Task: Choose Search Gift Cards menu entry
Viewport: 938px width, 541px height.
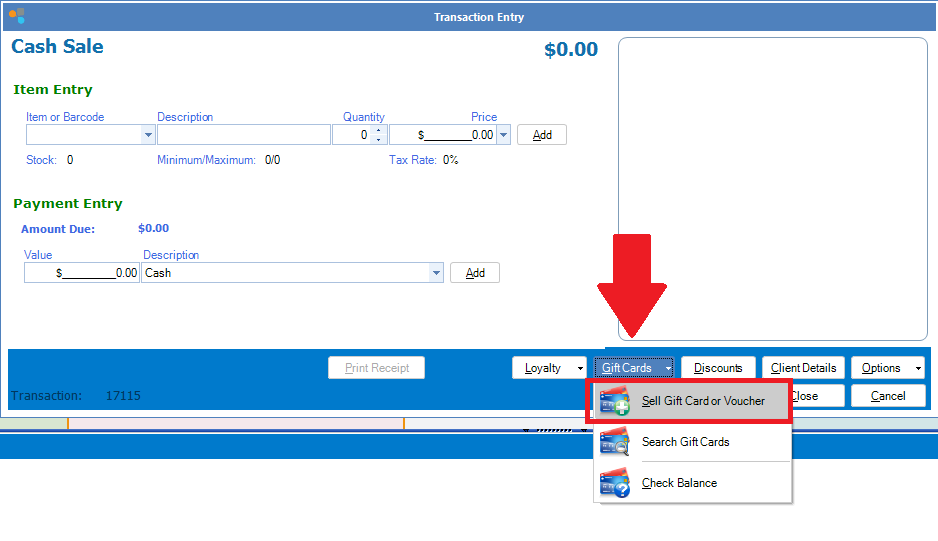Action: (x=685, y=442)
